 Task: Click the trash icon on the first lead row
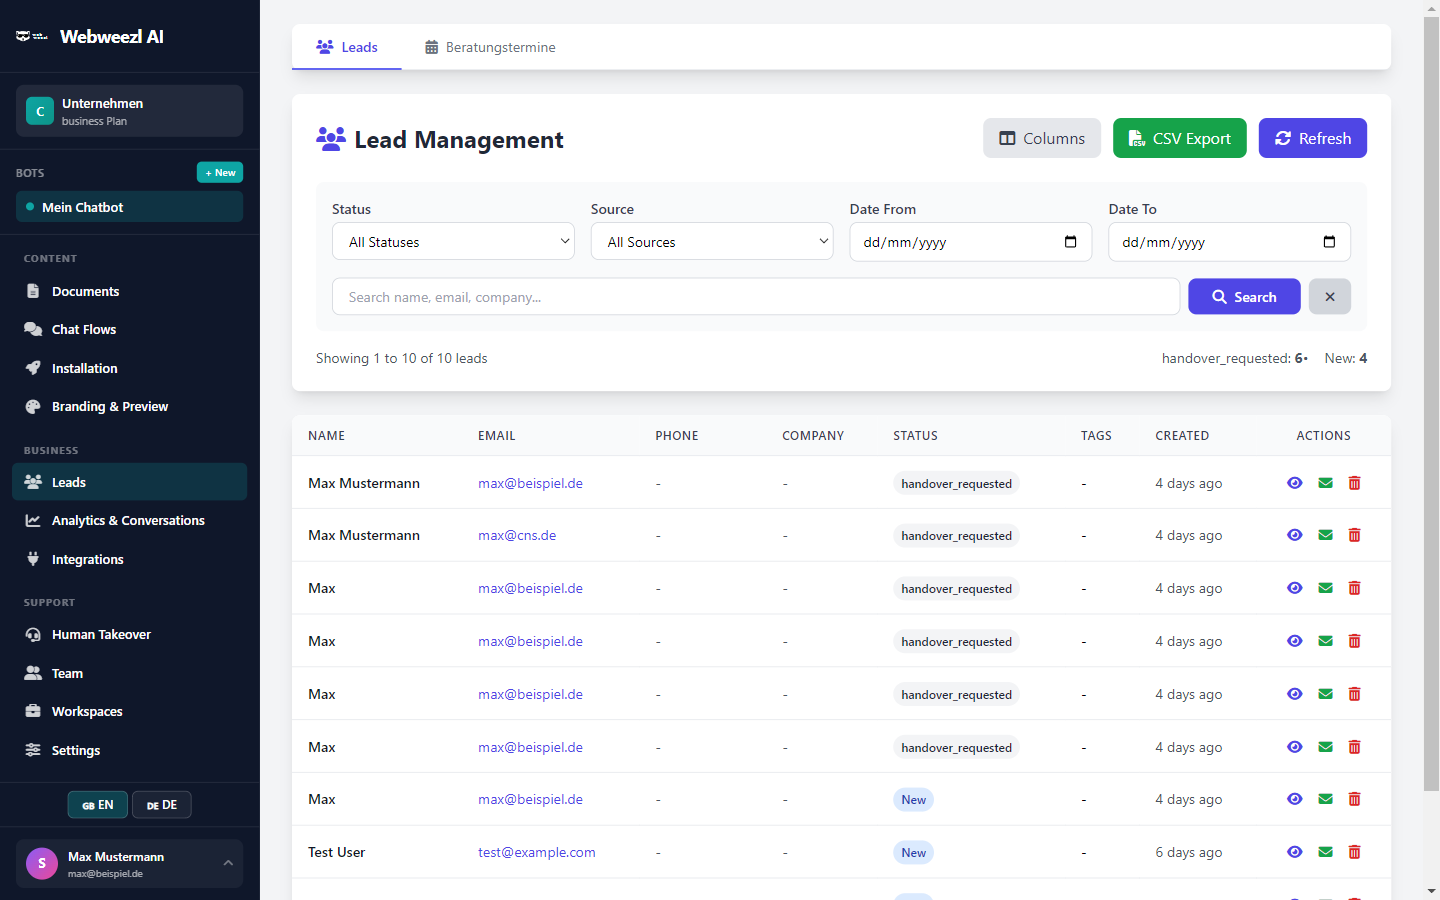[1354, 483]
